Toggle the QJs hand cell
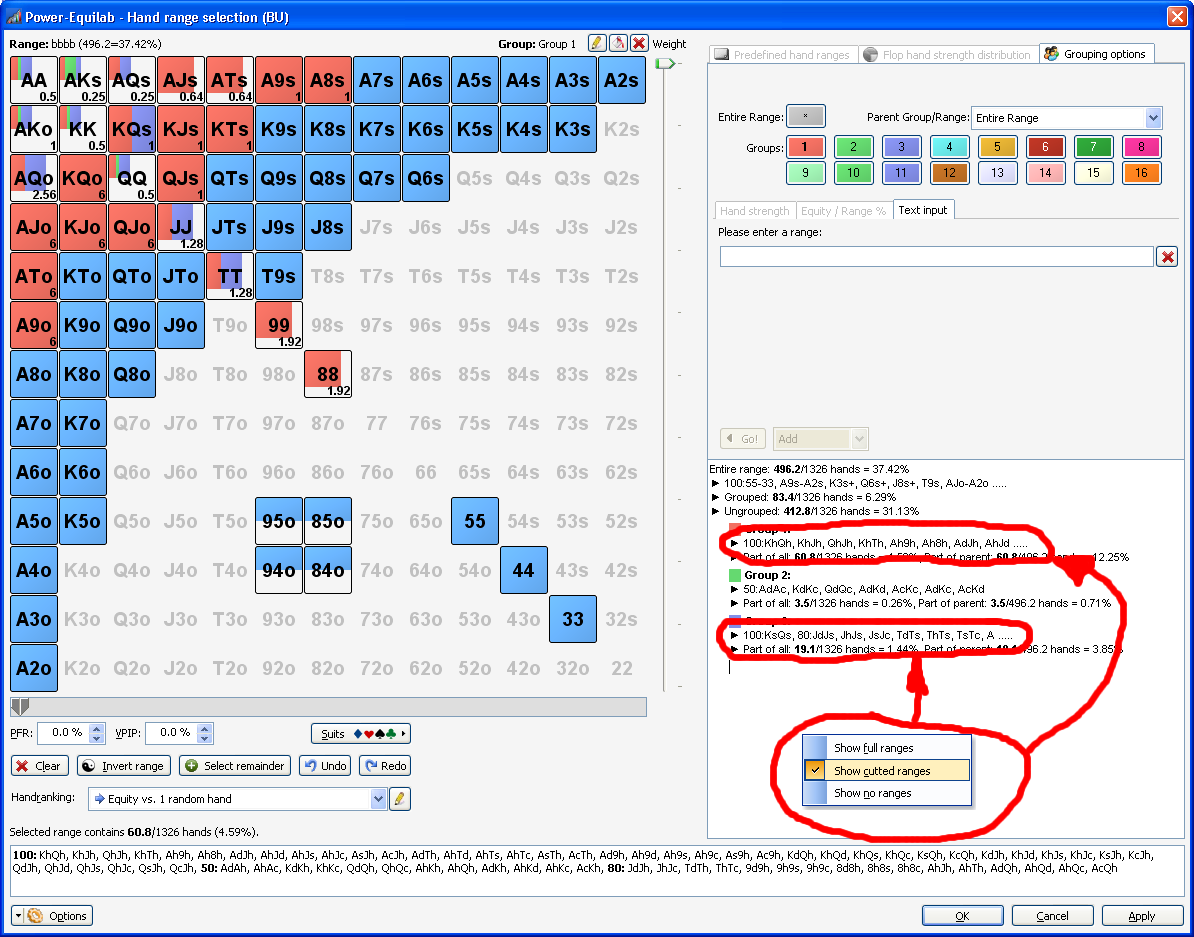The image size is (1194, 937). coord(180,178)
